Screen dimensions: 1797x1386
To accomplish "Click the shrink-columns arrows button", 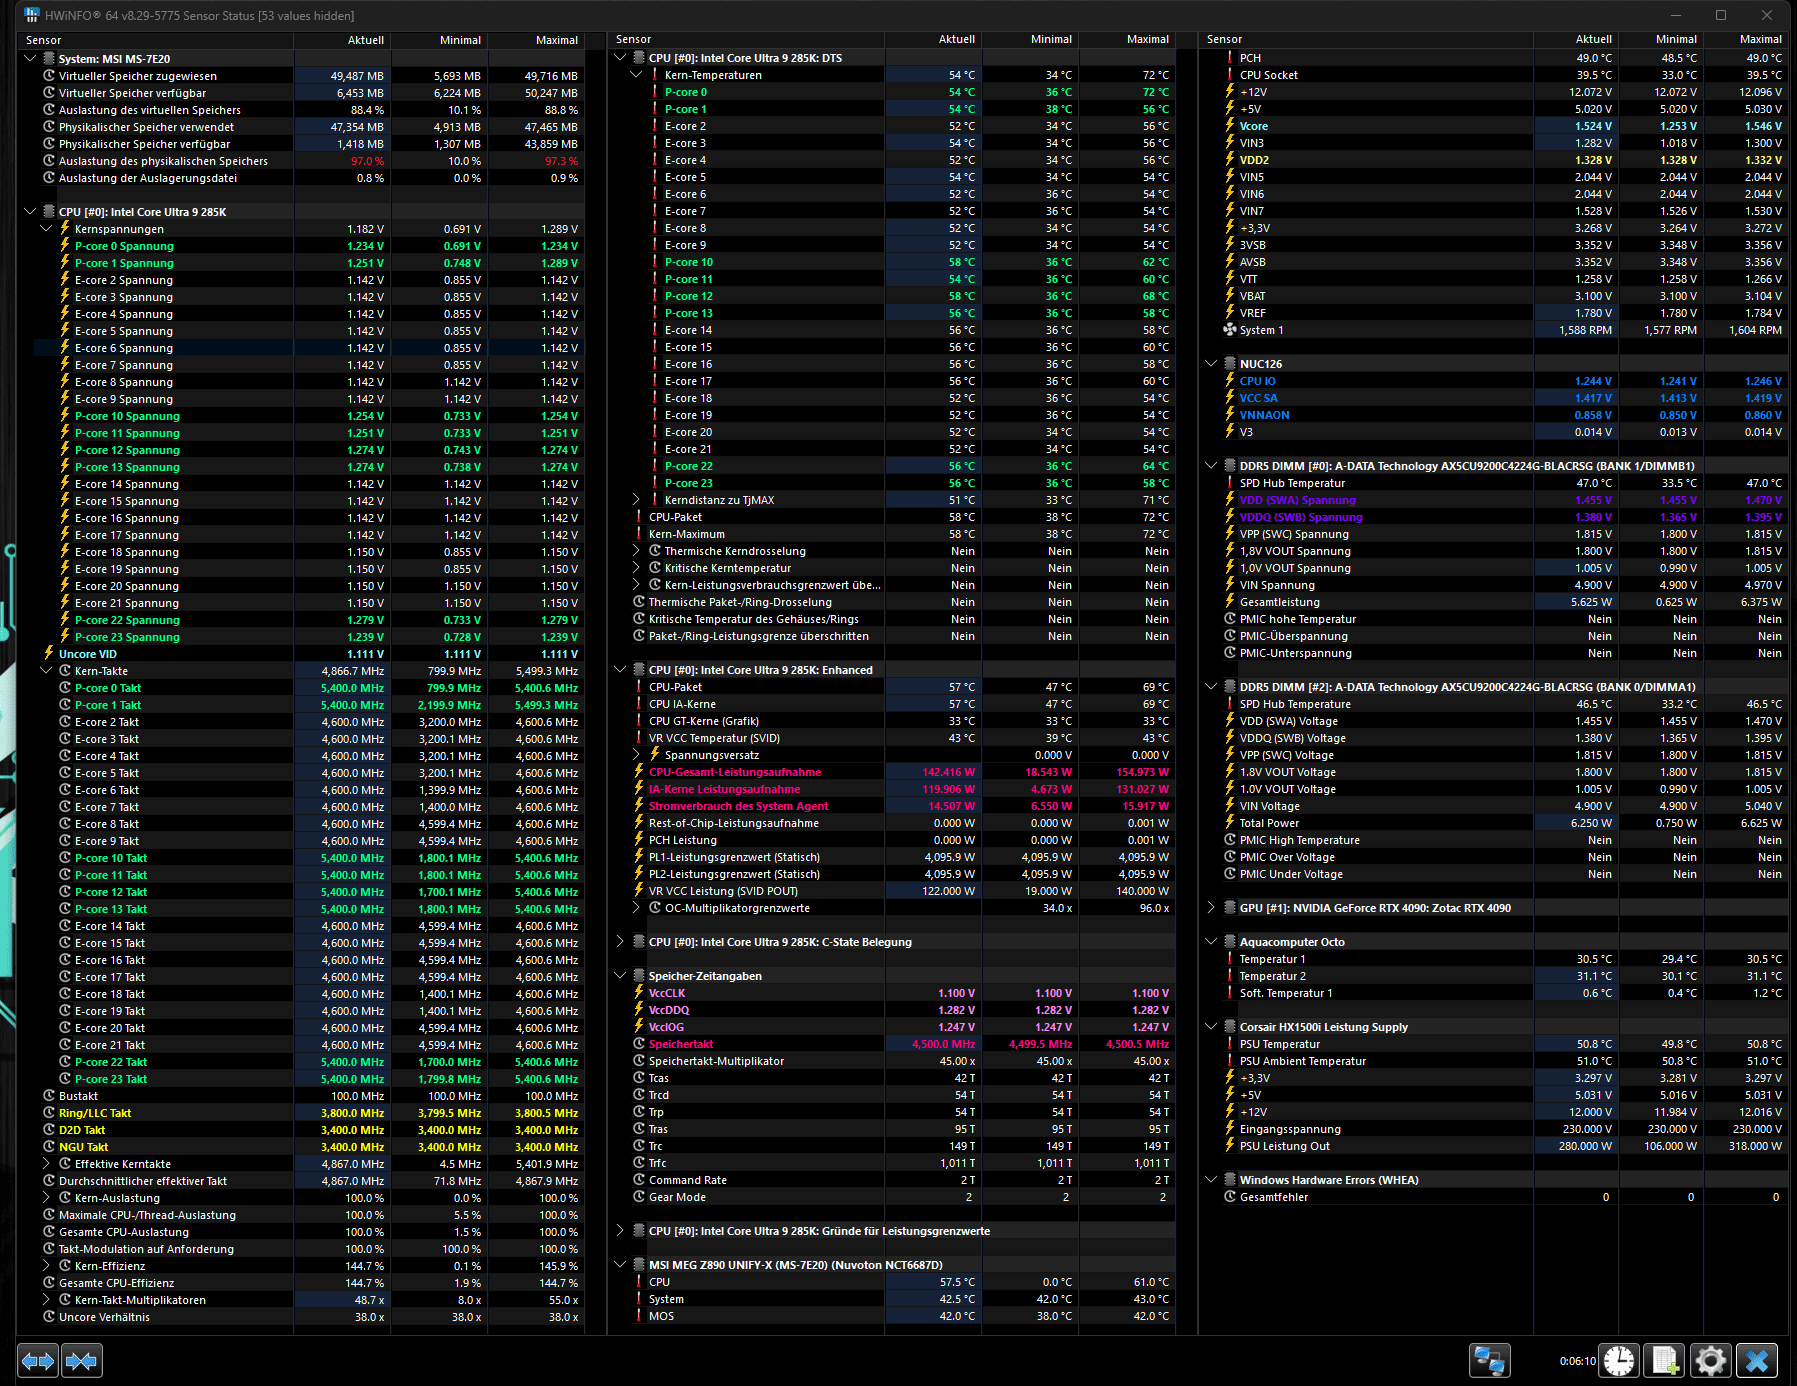I will [x=81, y=1360].
